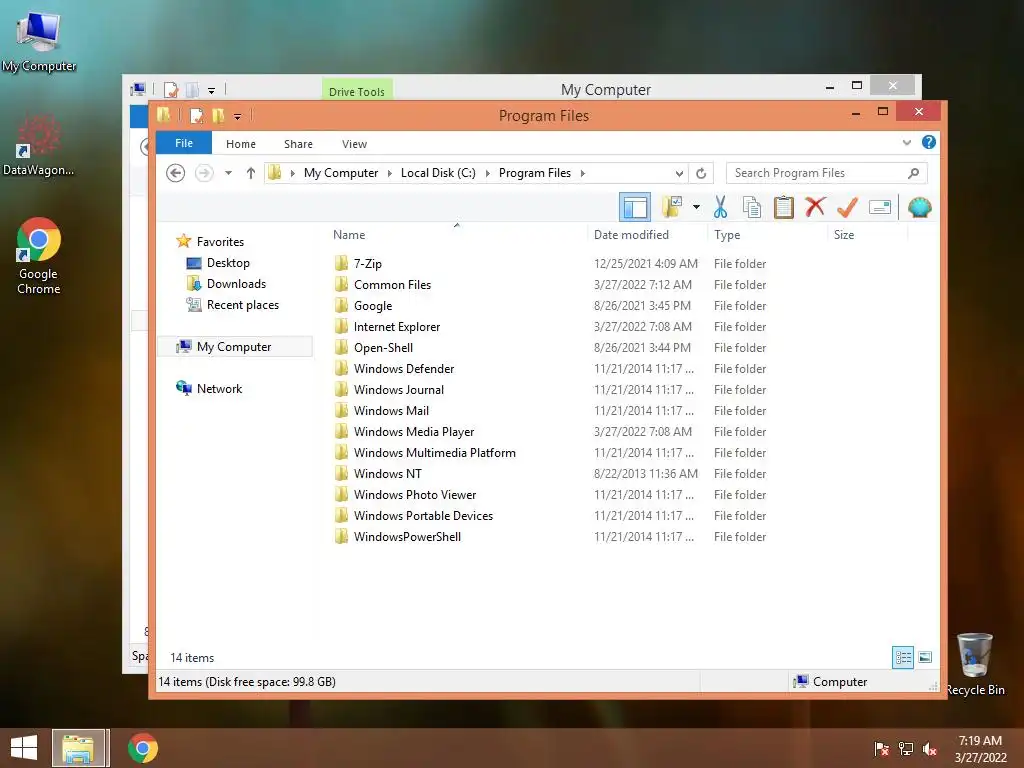Select the Internet Explorer folder
Viewport: 1024px width, 768px height.
(396, 327)
